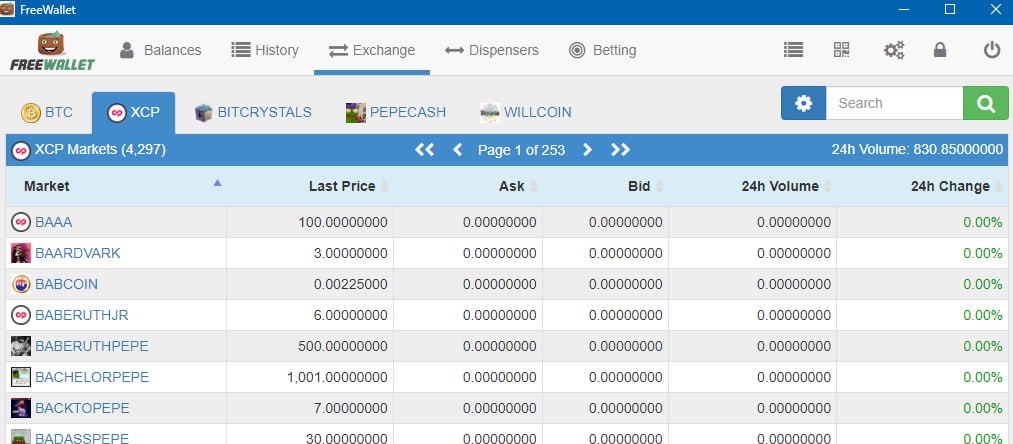Image resolution: width=1013 pixels, height=444 pixels.
Task: Click the BAAA market icon
Action: pos(21,222)
